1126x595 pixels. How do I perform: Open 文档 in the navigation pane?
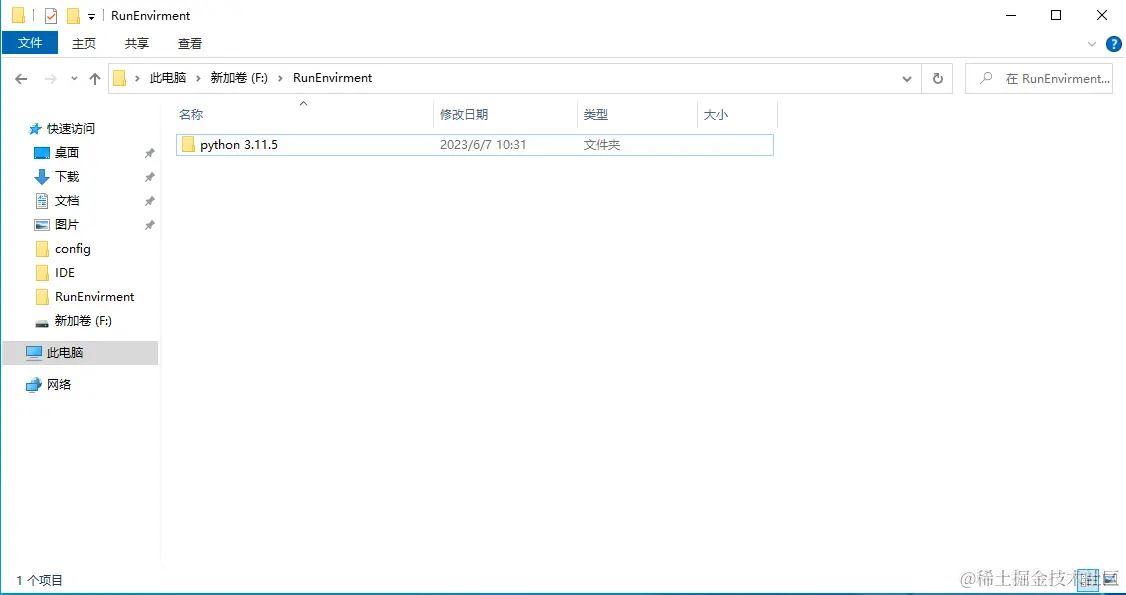tap(67, 200)
